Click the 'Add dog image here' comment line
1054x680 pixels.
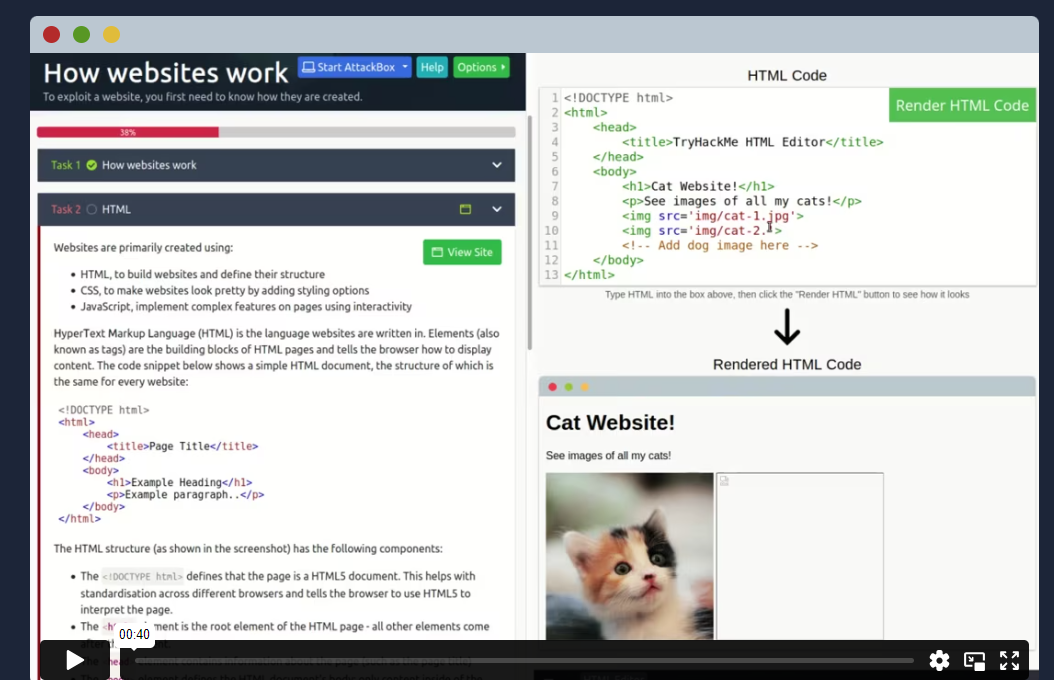[720, 245]
